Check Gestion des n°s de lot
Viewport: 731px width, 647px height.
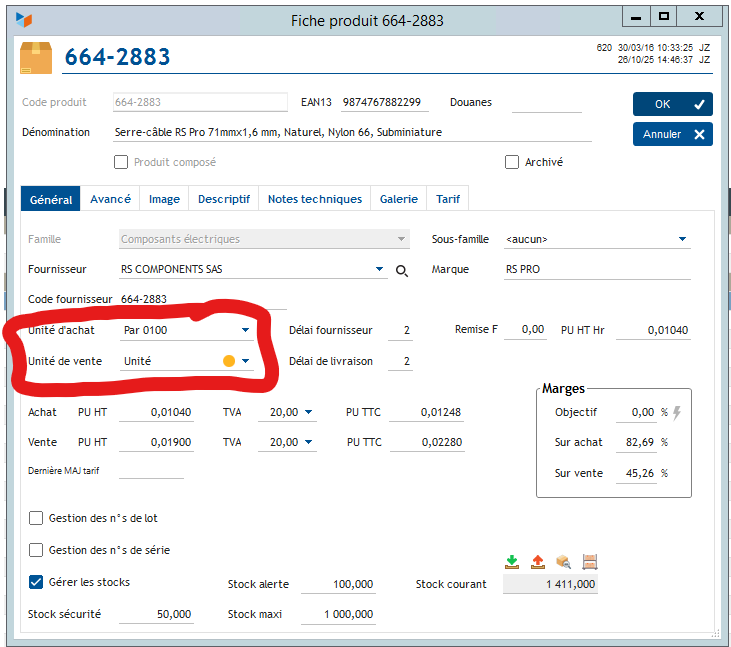37,518
